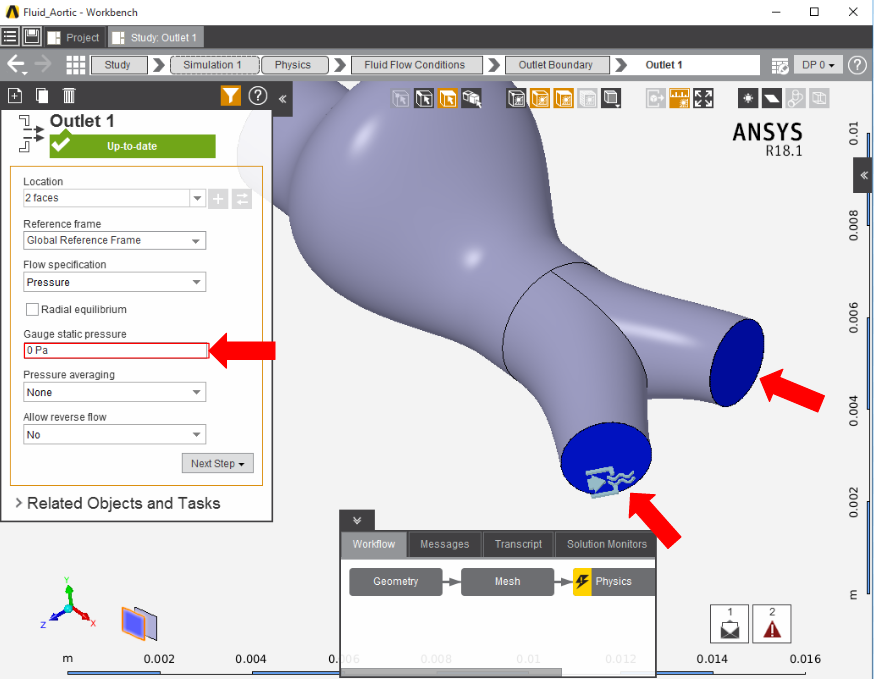Save the project with the disk icon
Viewport: 874px width, 679px height.
tap(32, 37)
